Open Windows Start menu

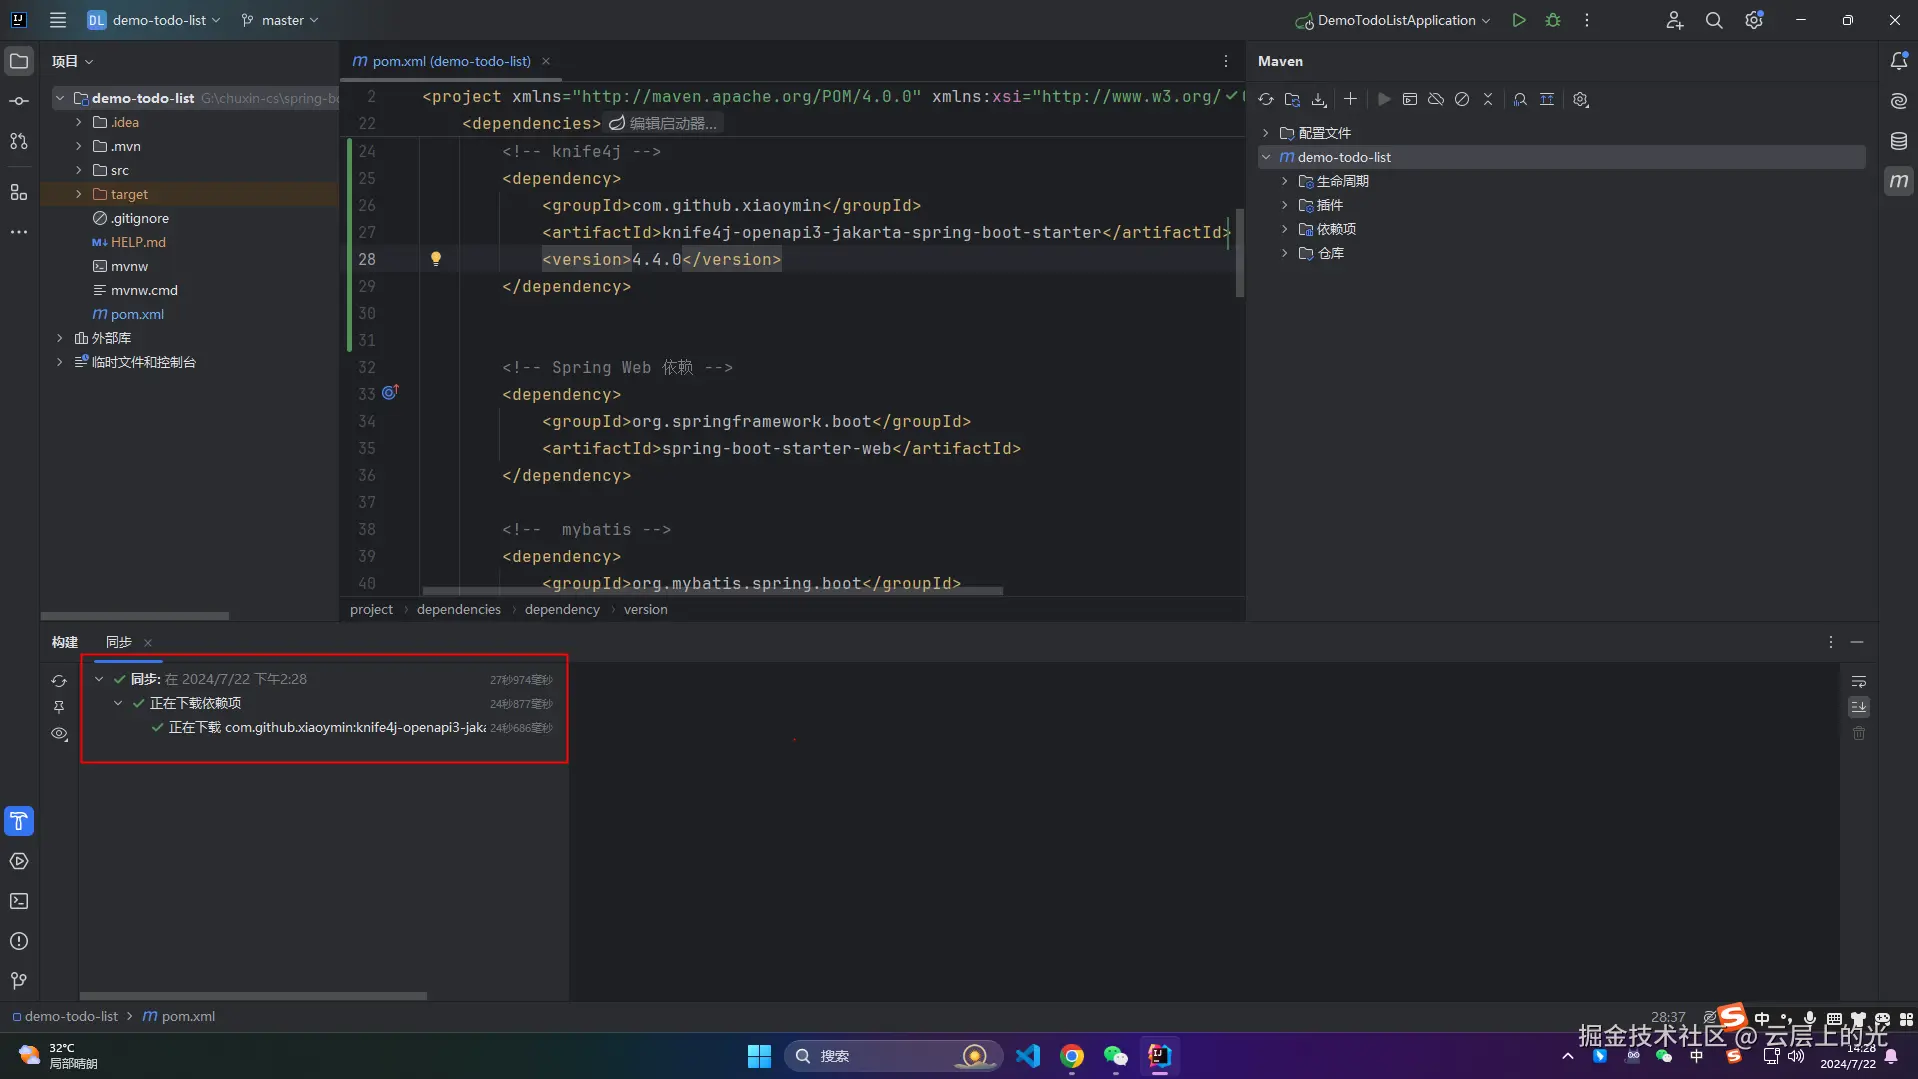coord(759,1056)
